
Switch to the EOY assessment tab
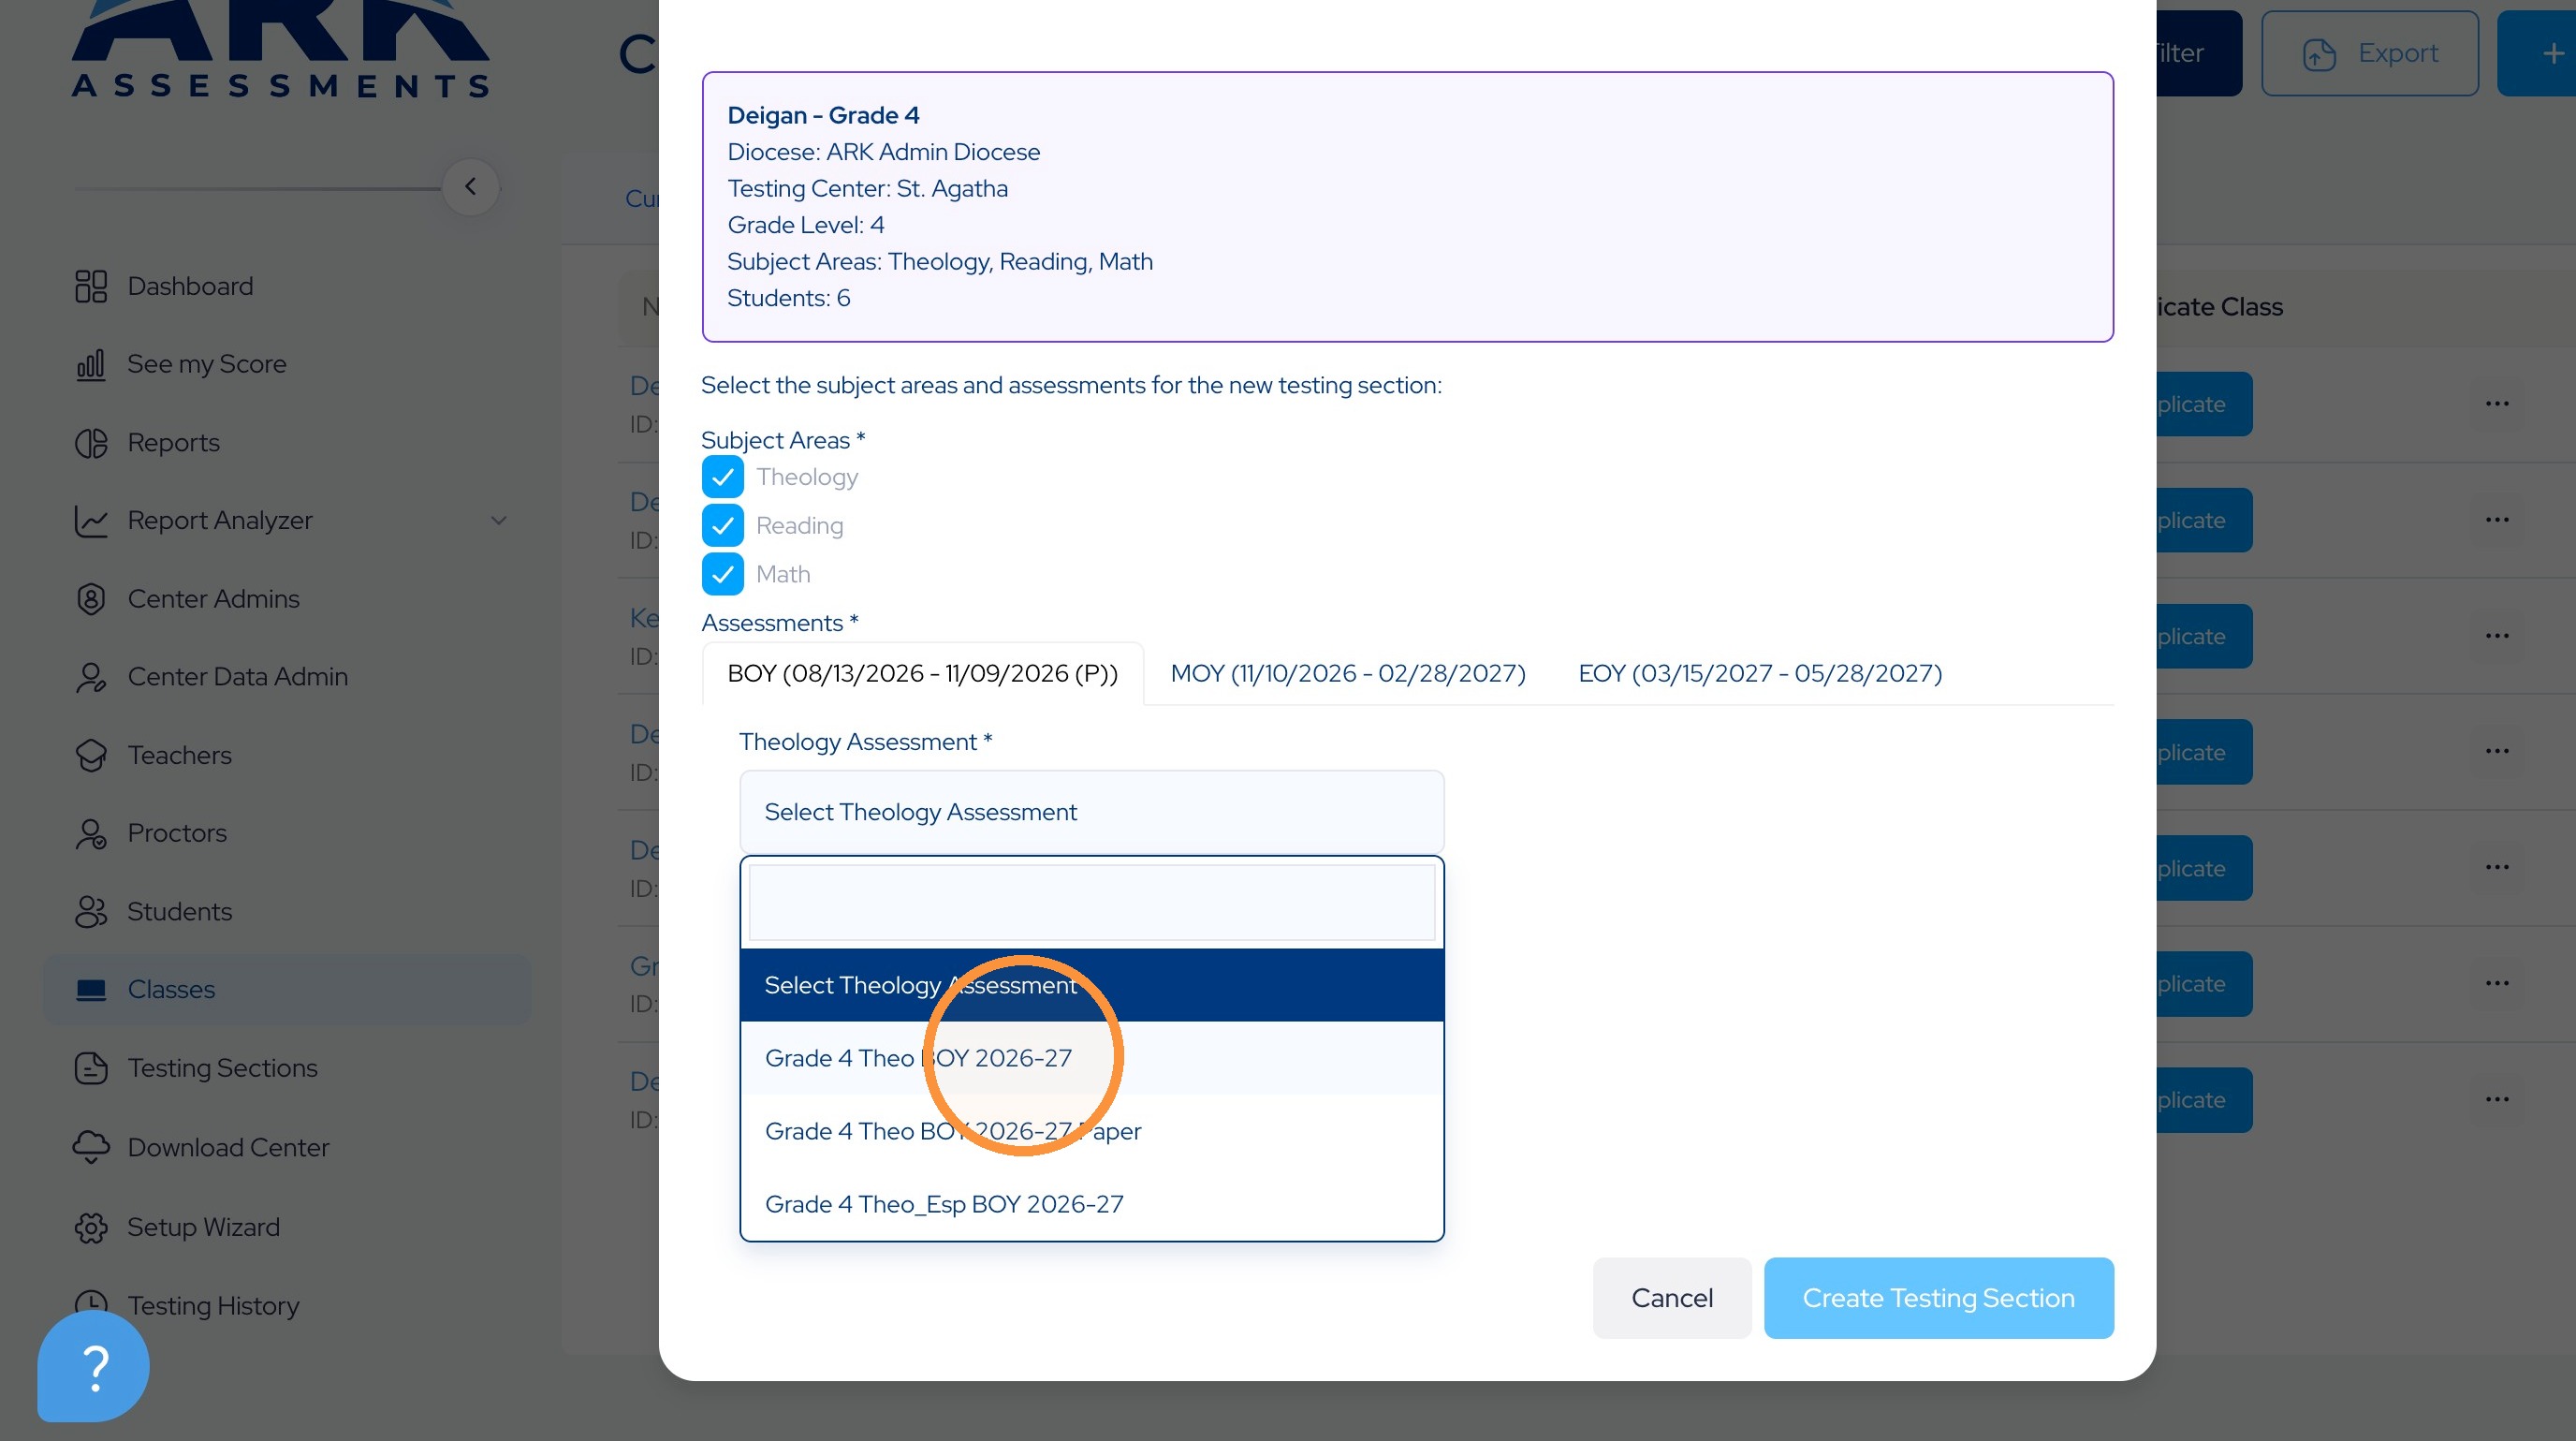tap(1759, 673)
